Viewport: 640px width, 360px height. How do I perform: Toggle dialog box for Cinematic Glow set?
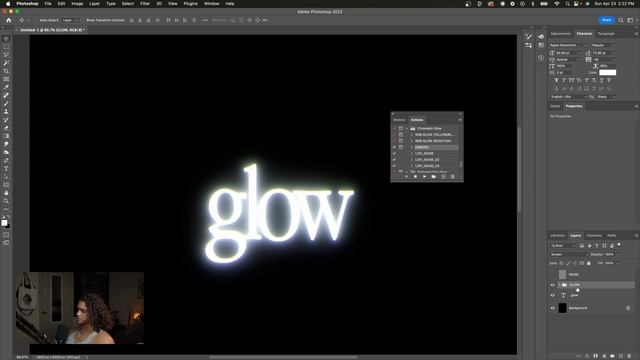401,128
